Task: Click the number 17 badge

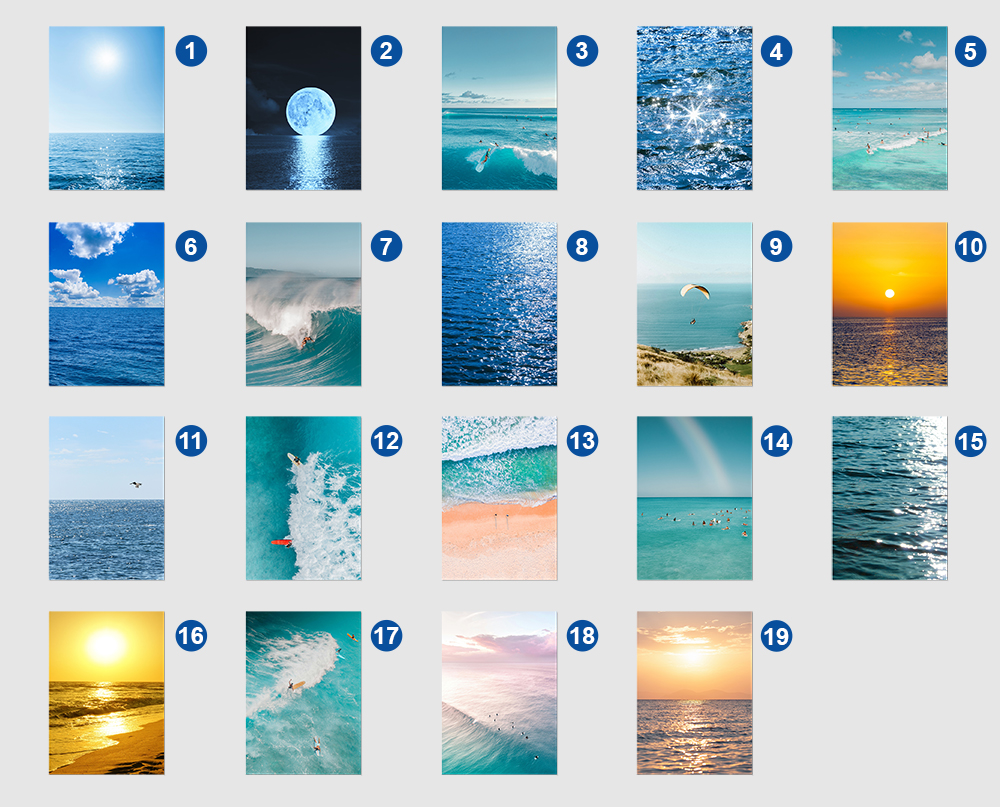Action: (x=386, y=636)
